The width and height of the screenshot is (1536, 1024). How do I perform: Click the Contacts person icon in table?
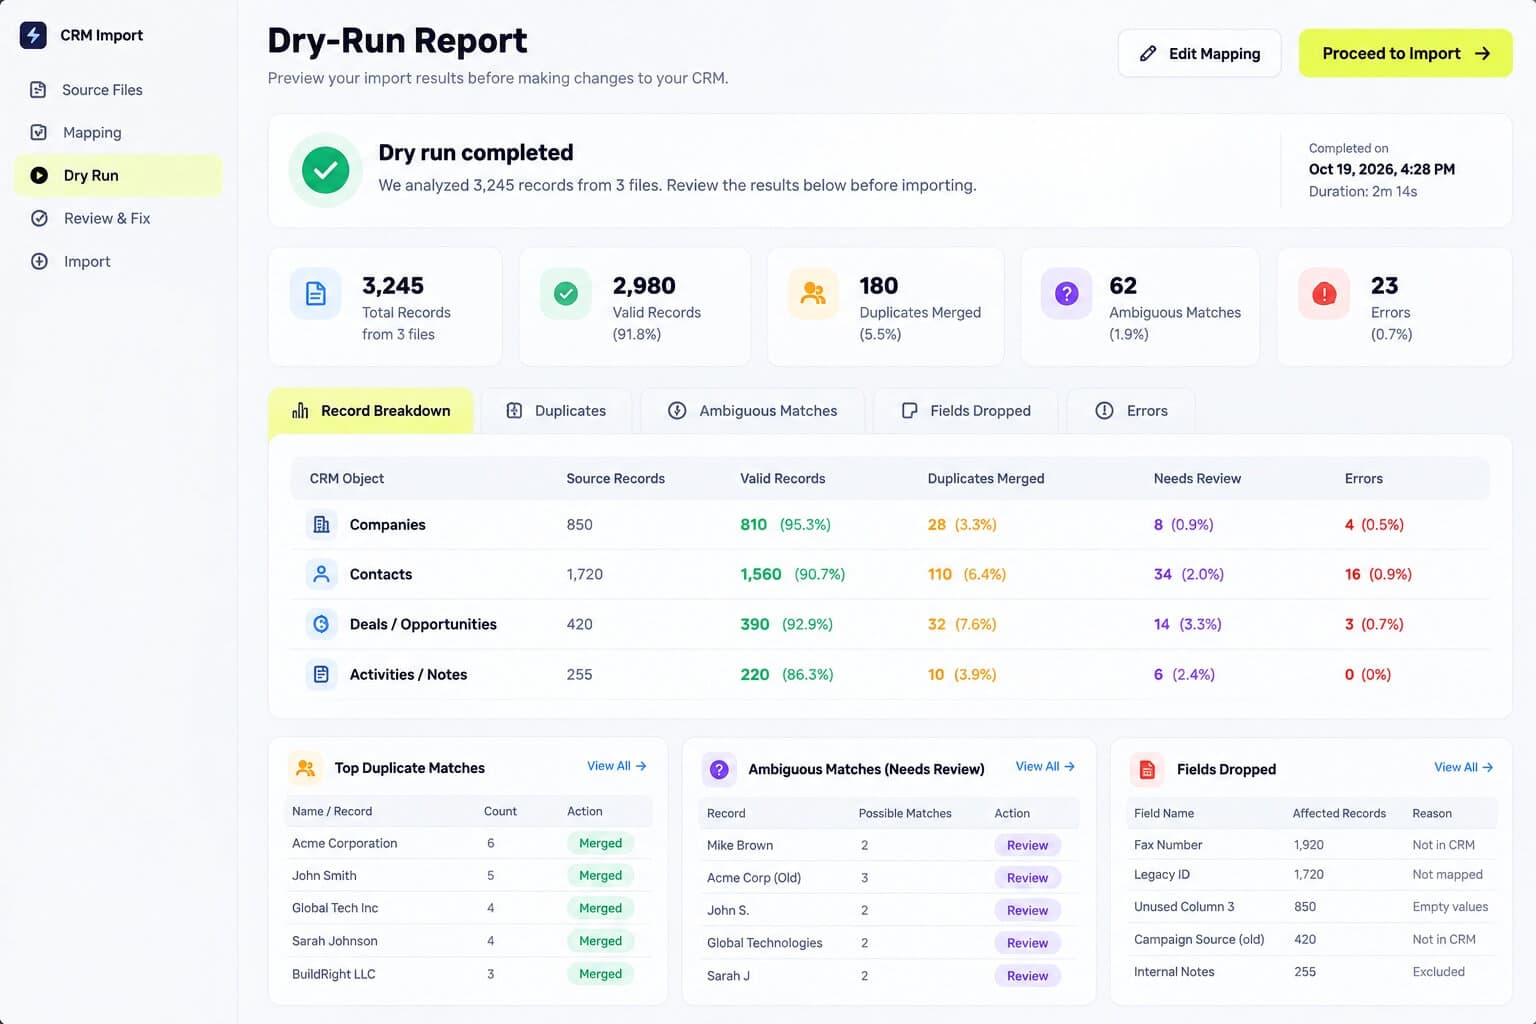[321, 574]
